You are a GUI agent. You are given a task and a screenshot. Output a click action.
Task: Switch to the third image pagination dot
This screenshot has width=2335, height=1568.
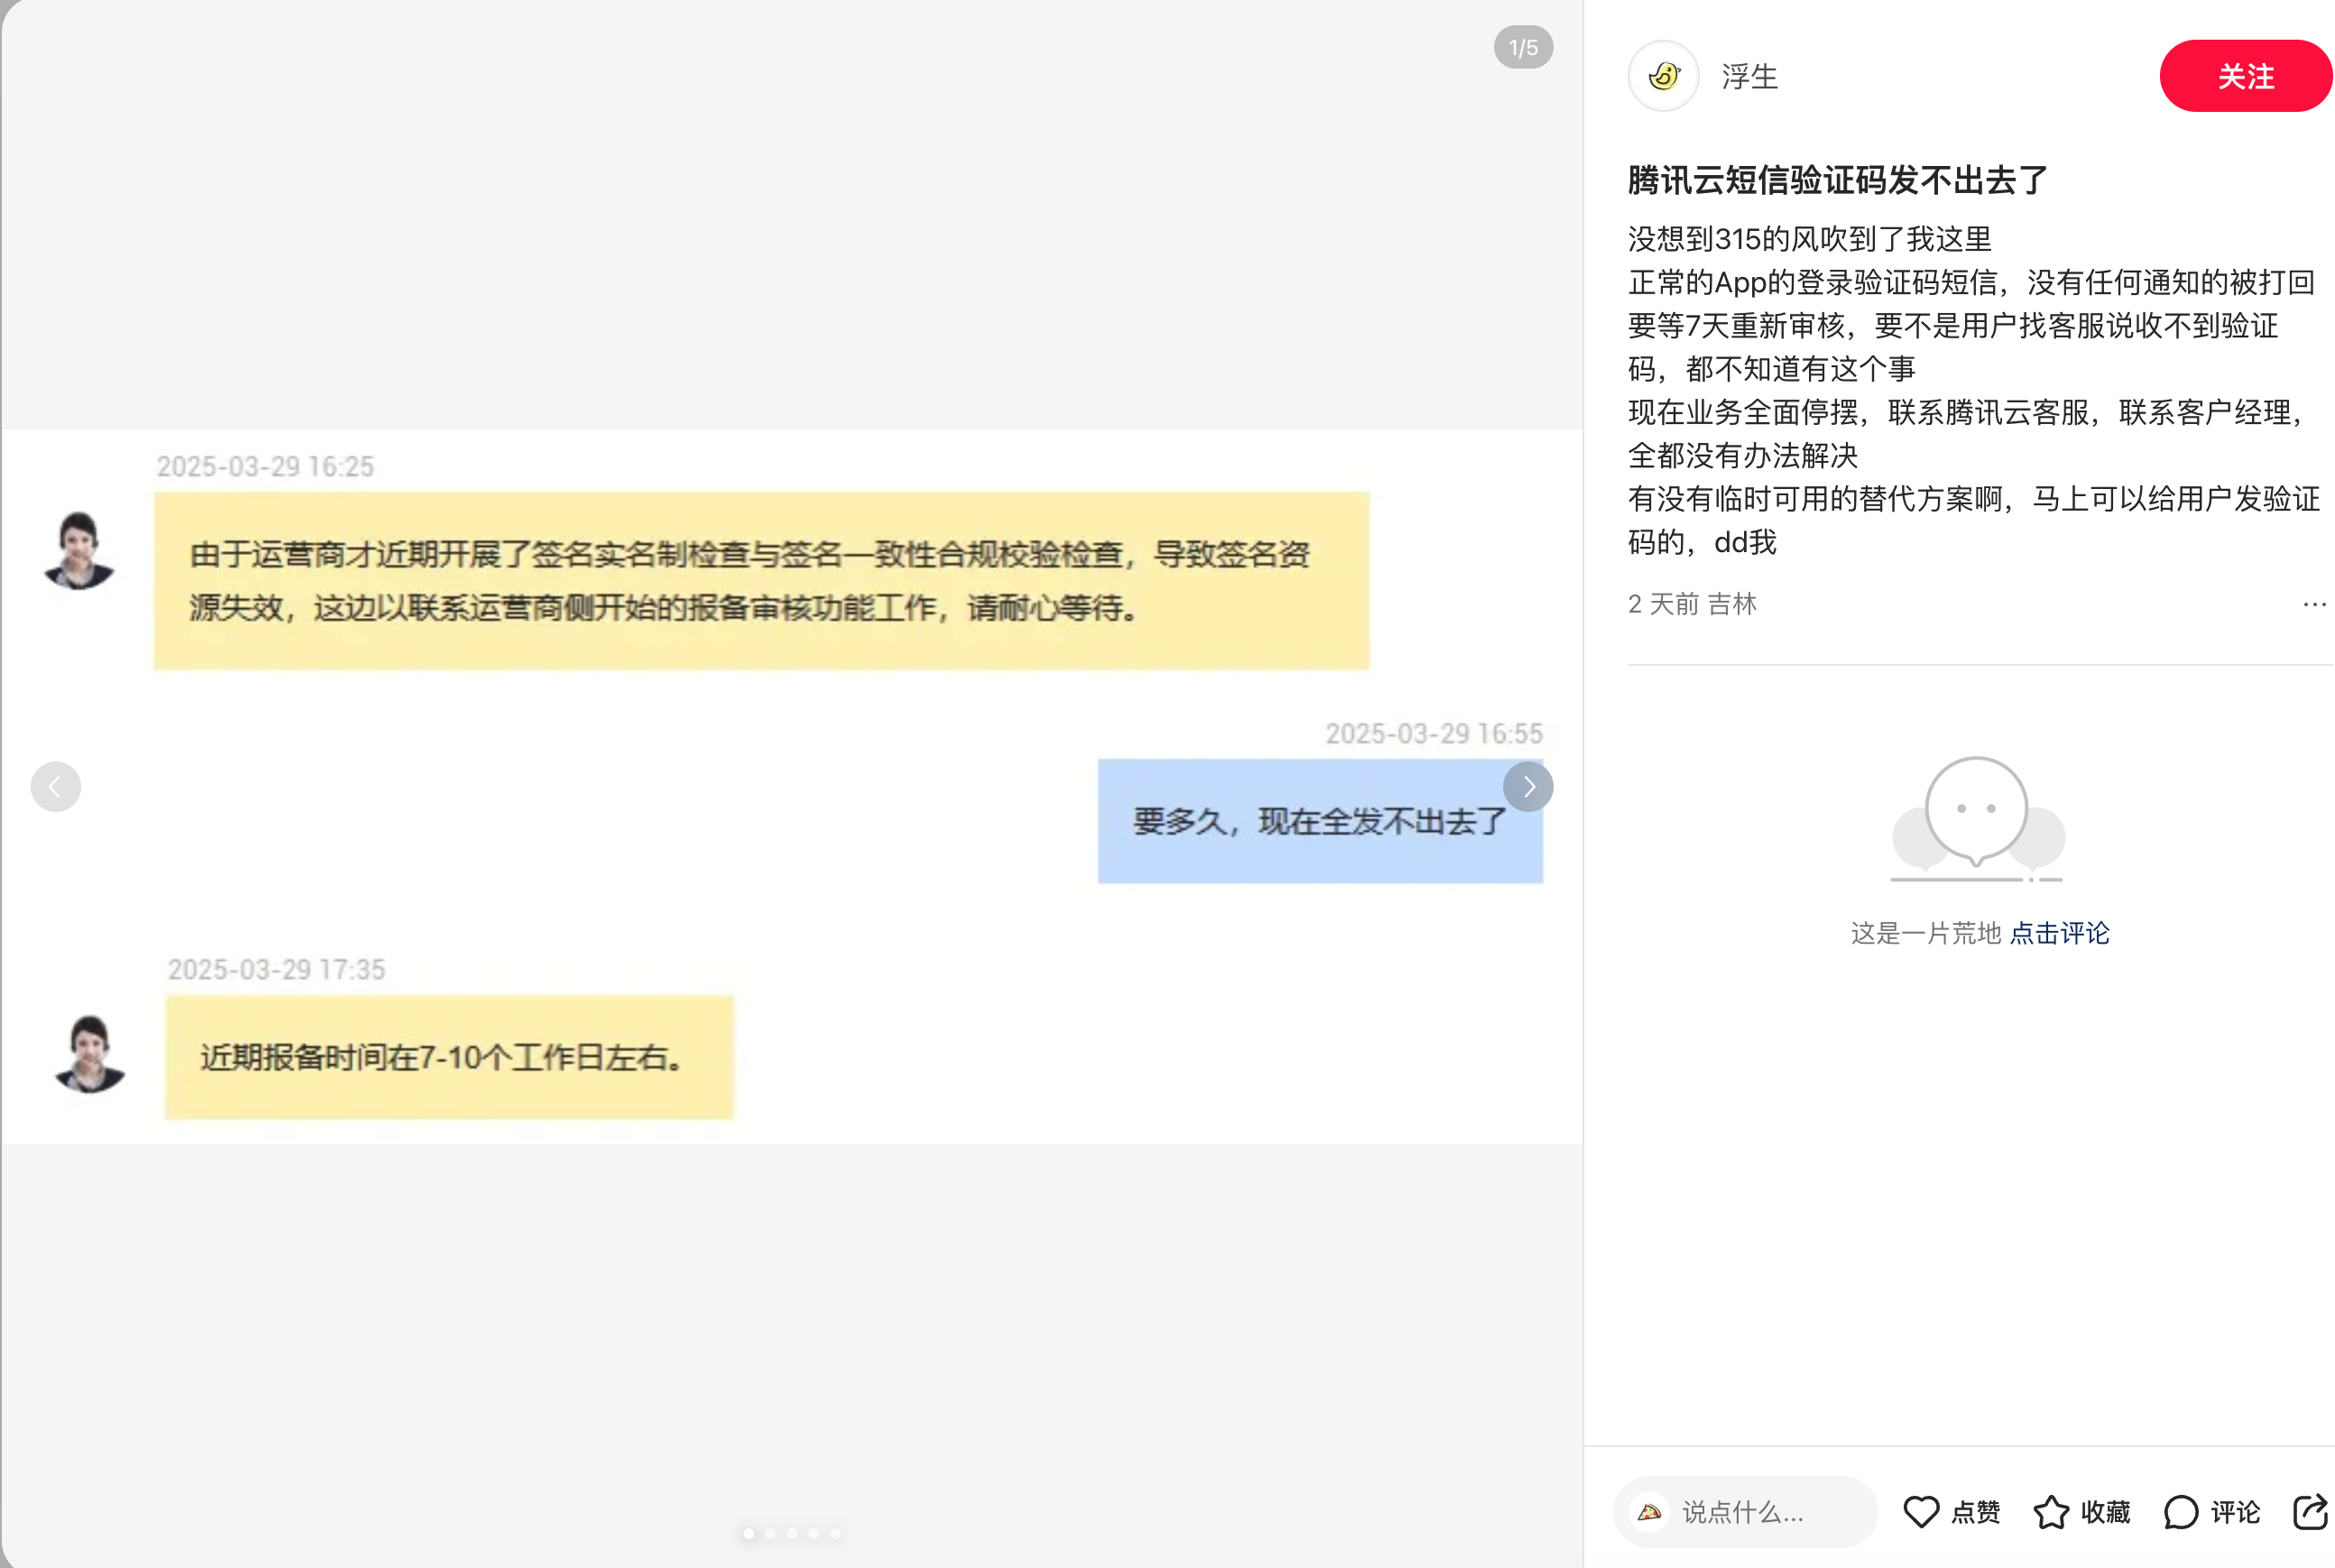[792, 1533]
